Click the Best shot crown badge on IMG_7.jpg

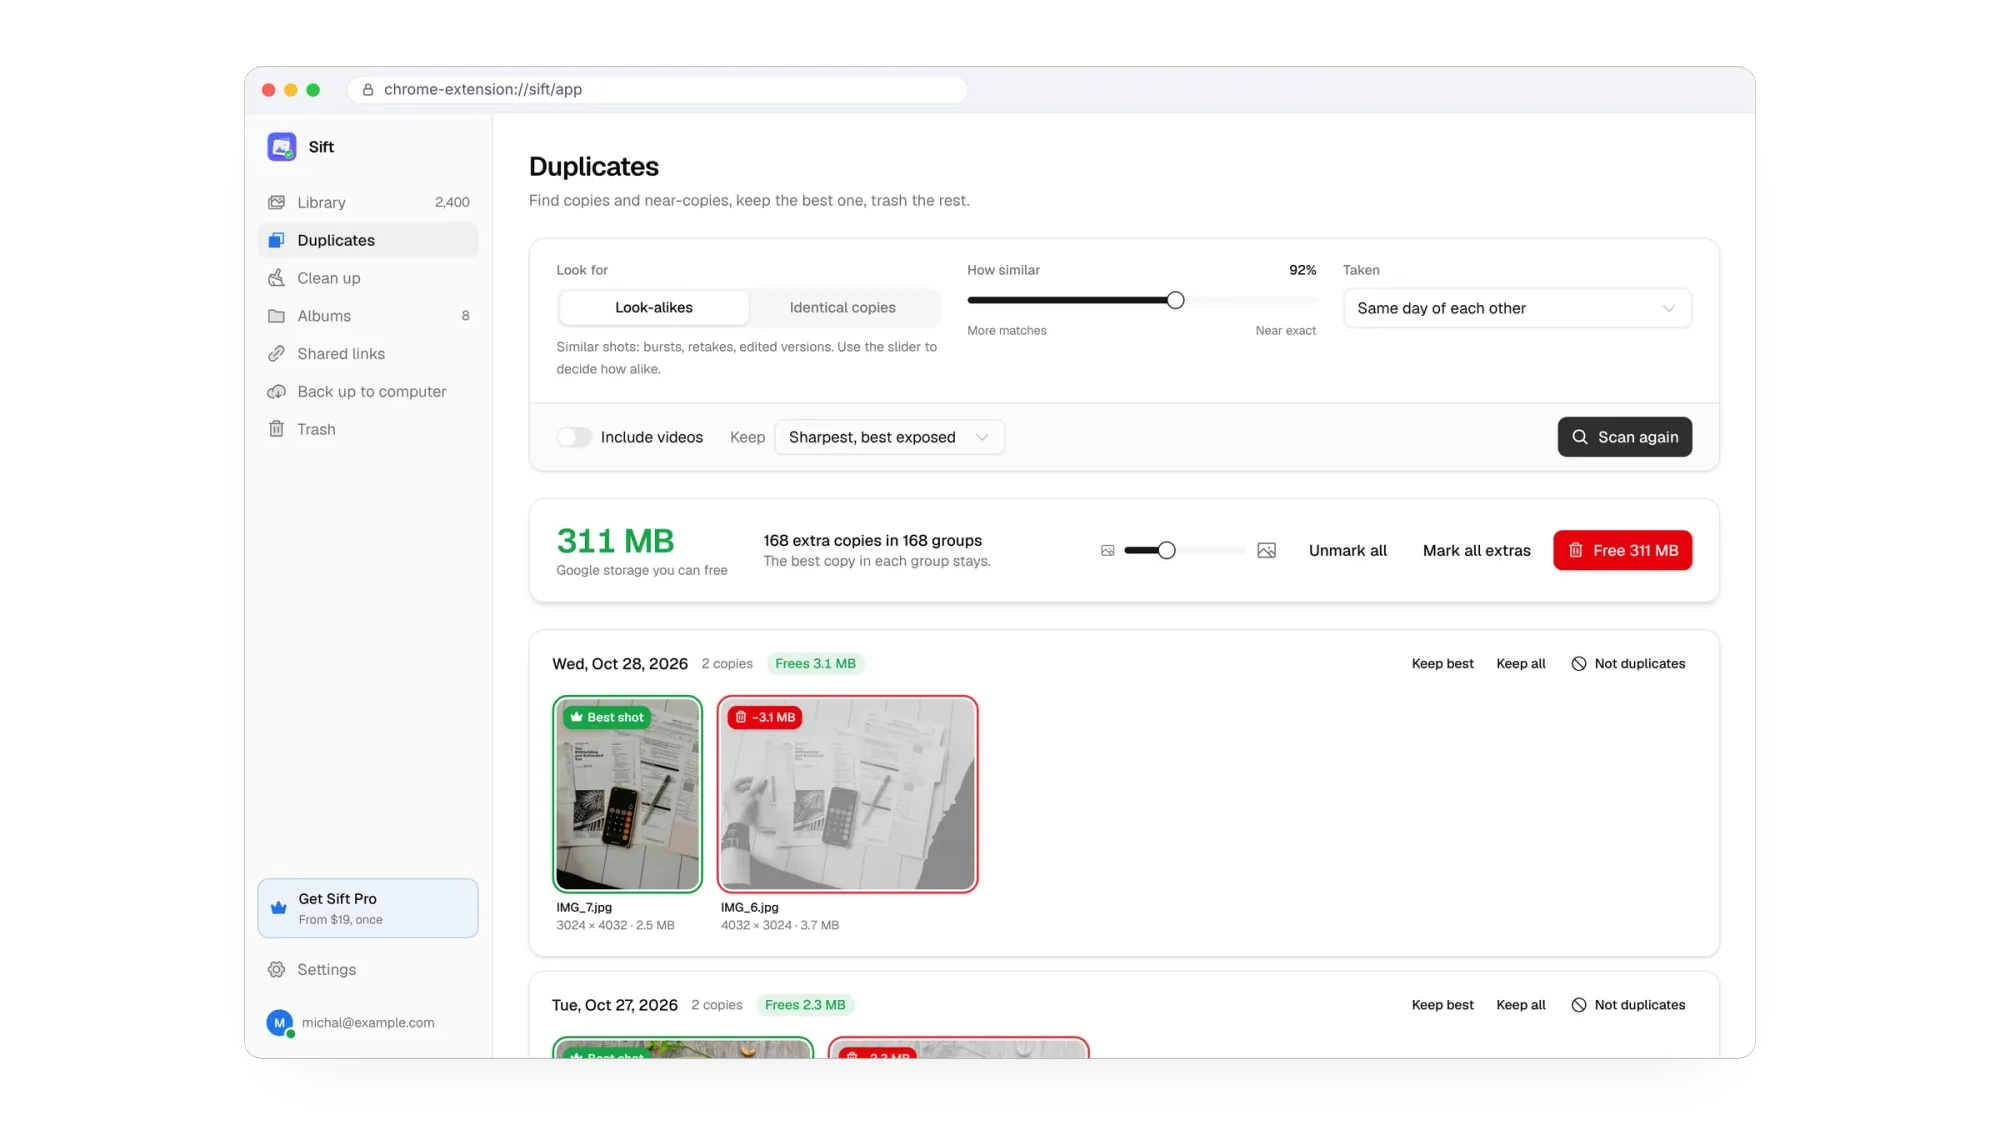(607, 718)
